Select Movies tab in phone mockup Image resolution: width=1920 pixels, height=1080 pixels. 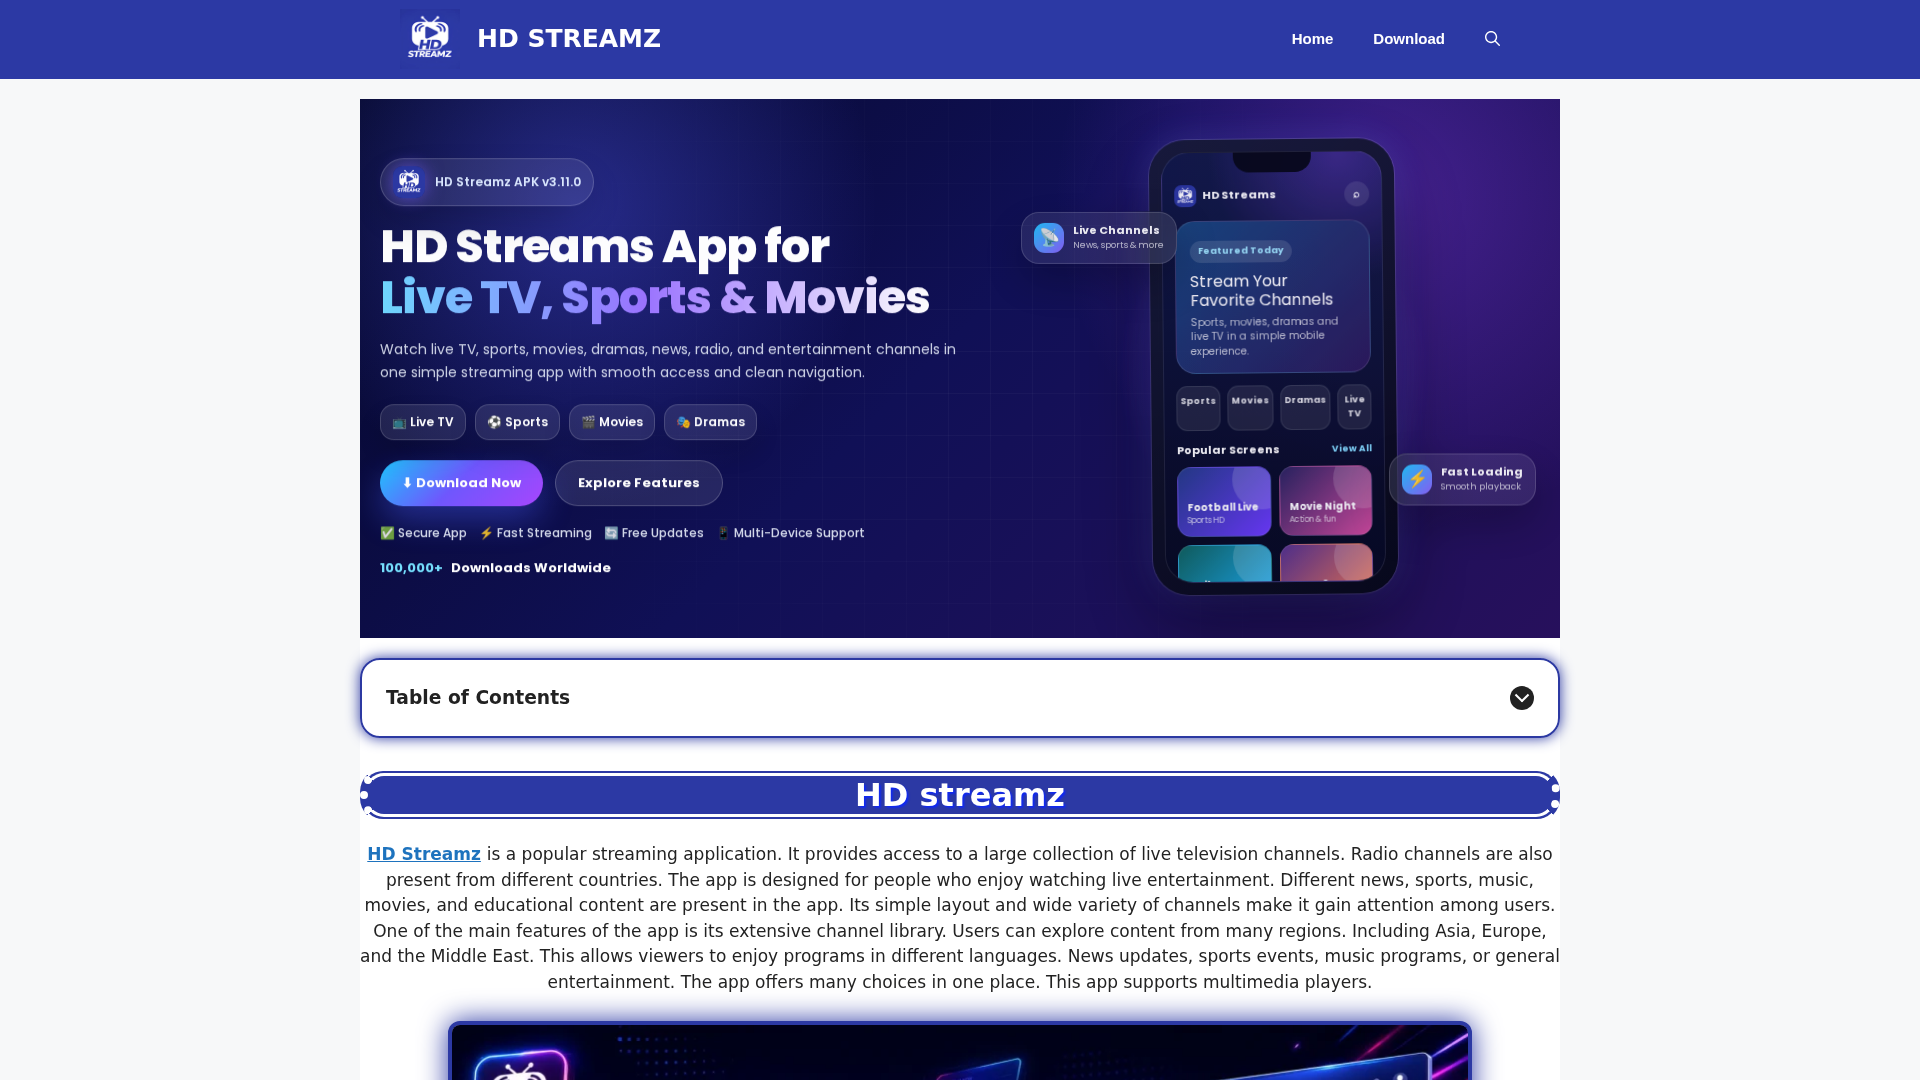pyautogui.click(x=1250, y=407)
